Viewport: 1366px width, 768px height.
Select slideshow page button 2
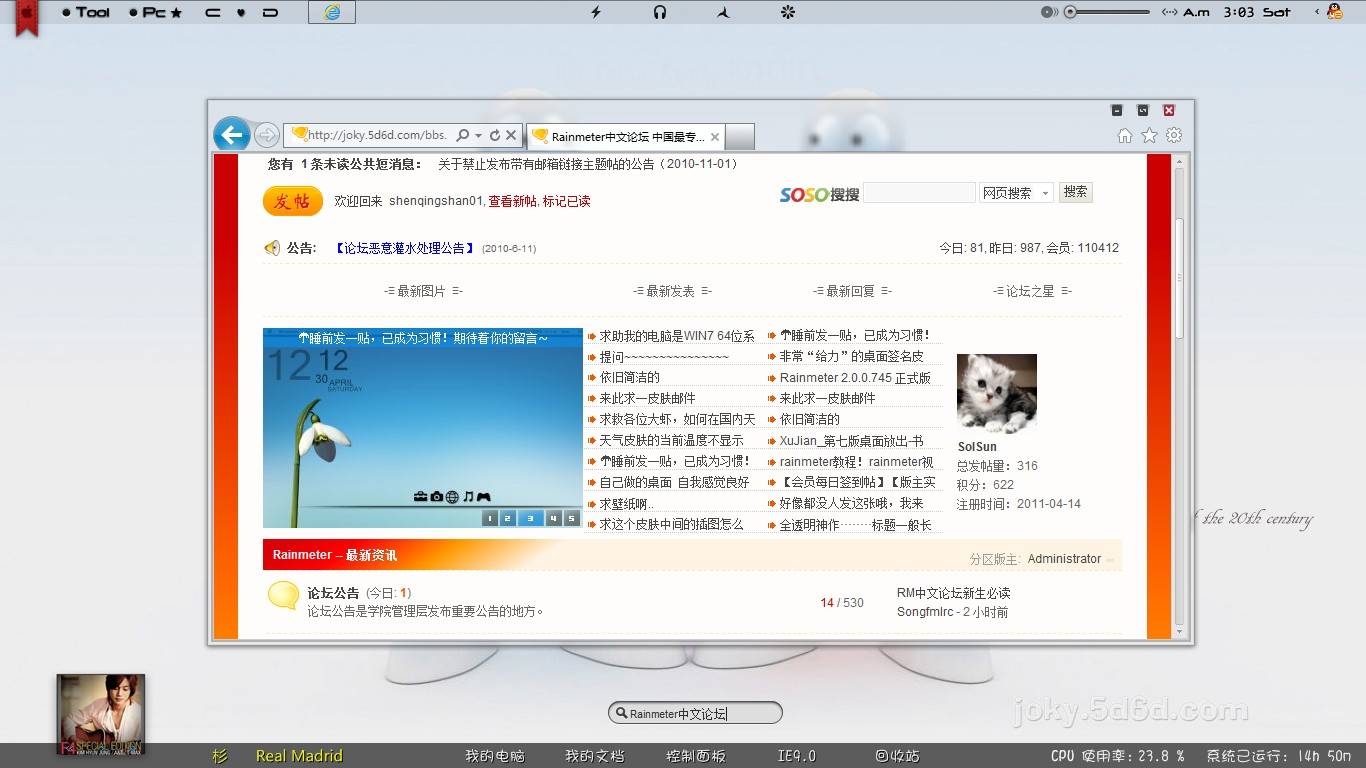507,518
